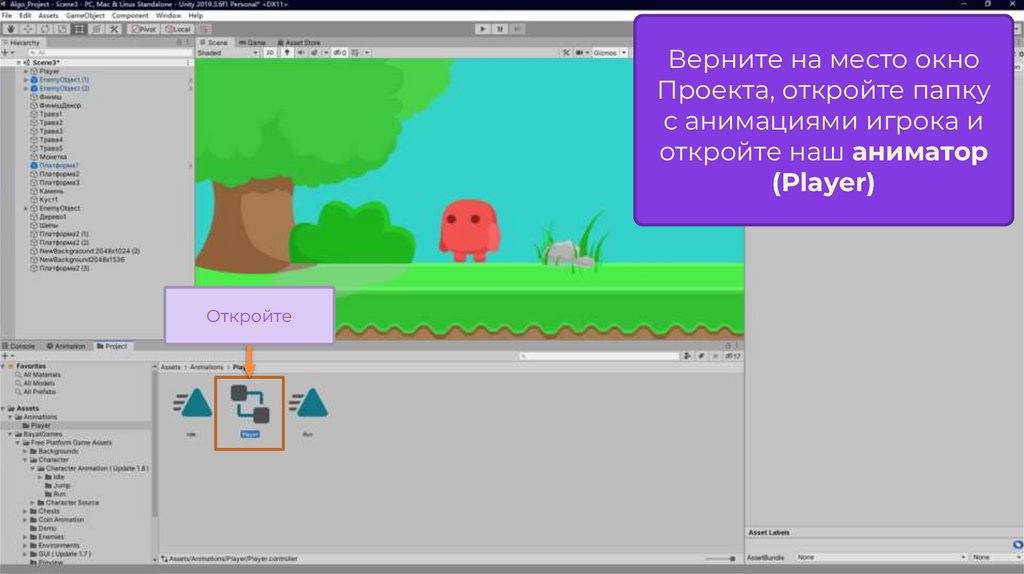Switch to the Console tab

19,346
